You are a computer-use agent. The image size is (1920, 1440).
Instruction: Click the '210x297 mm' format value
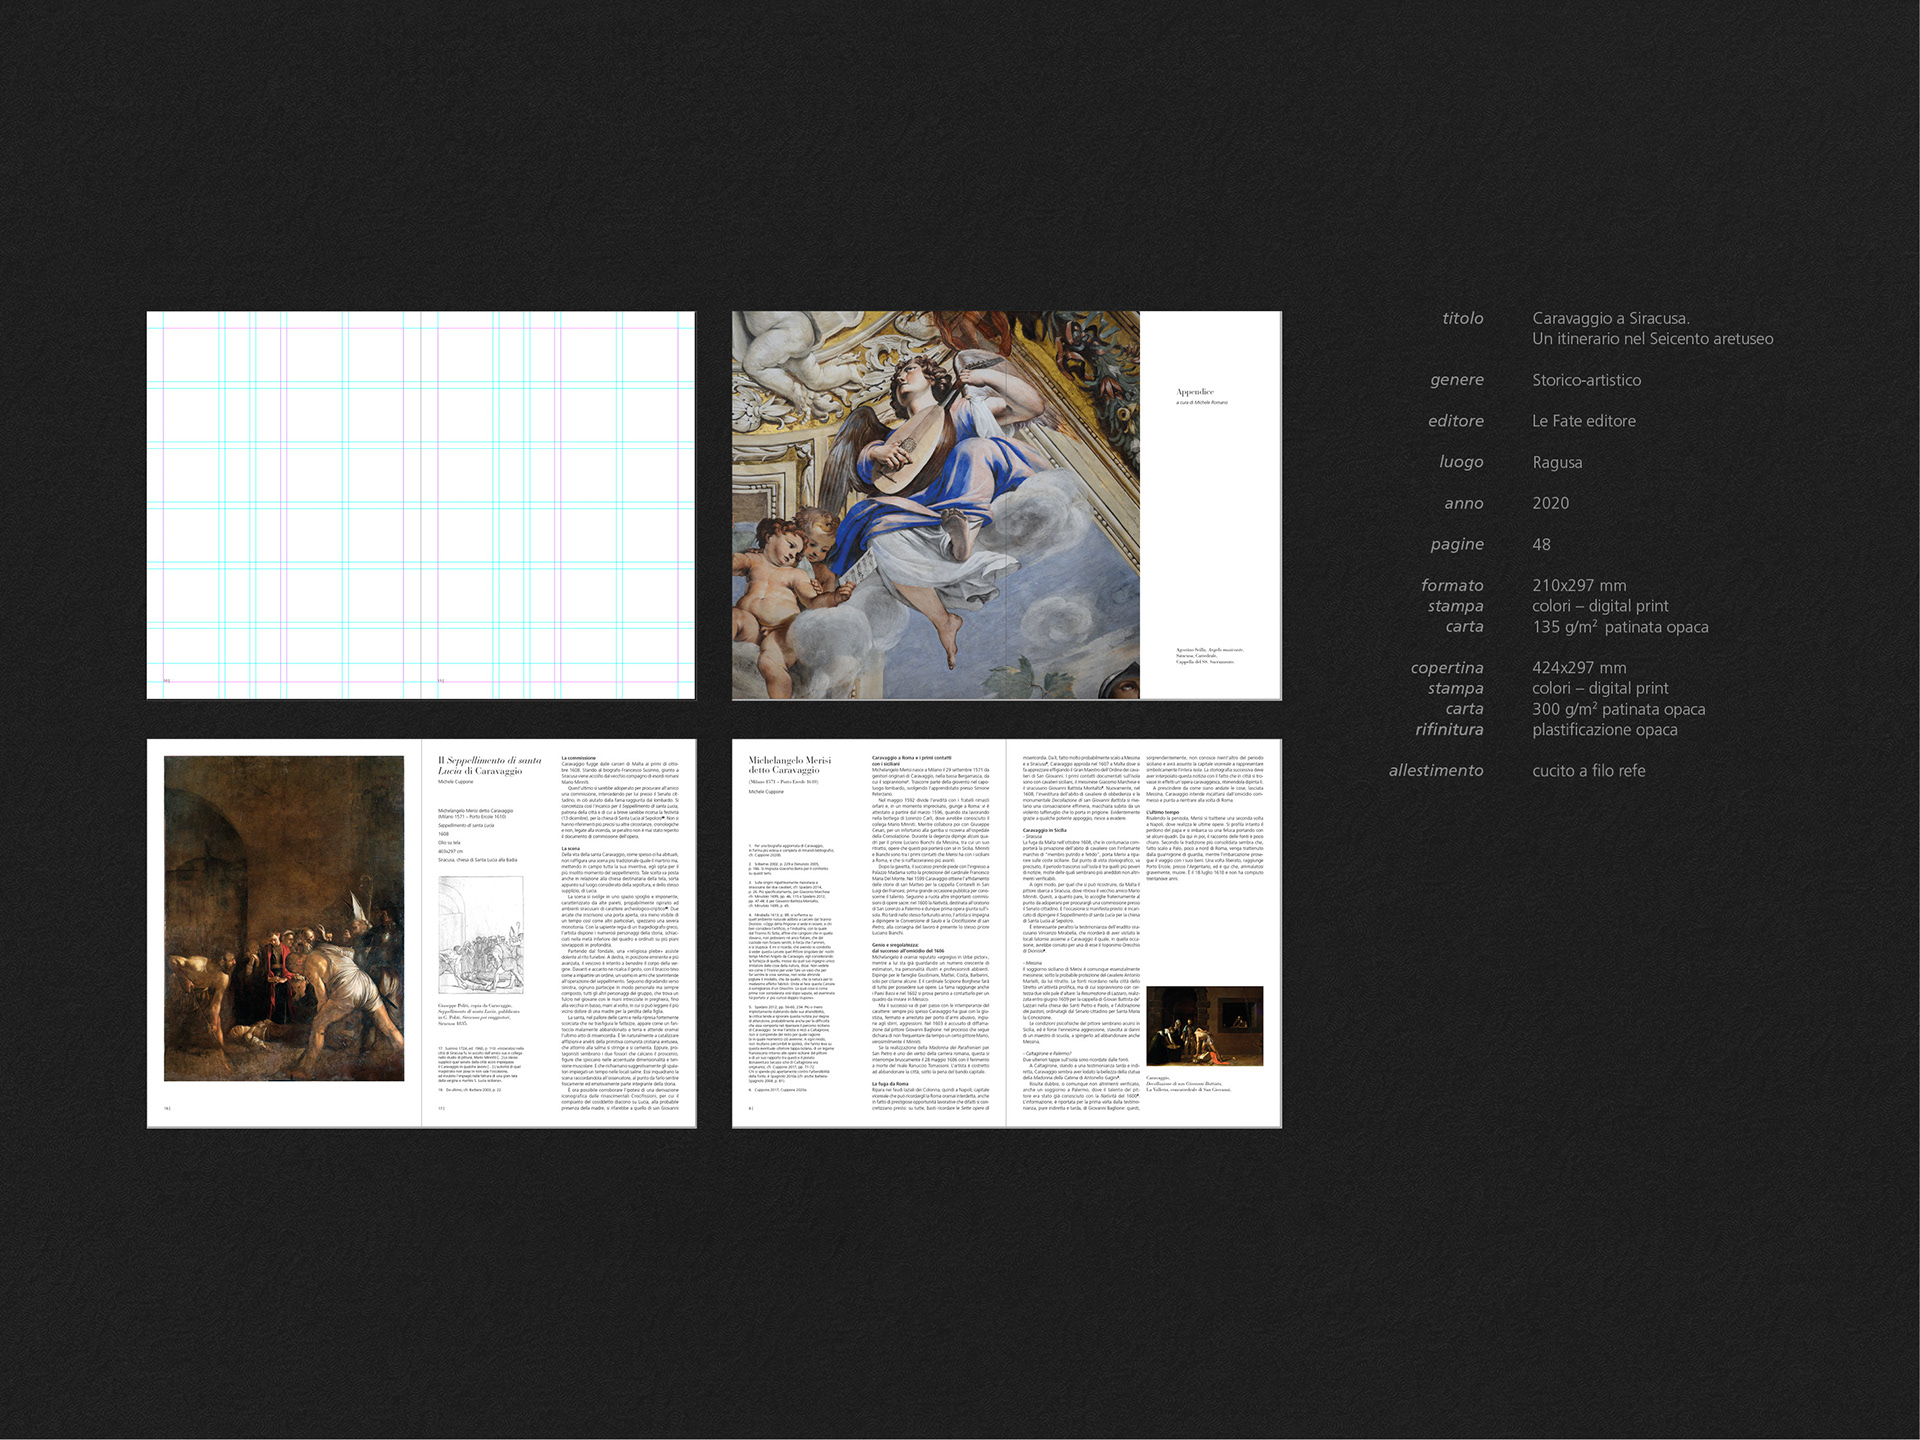(x=1579, y=585)
